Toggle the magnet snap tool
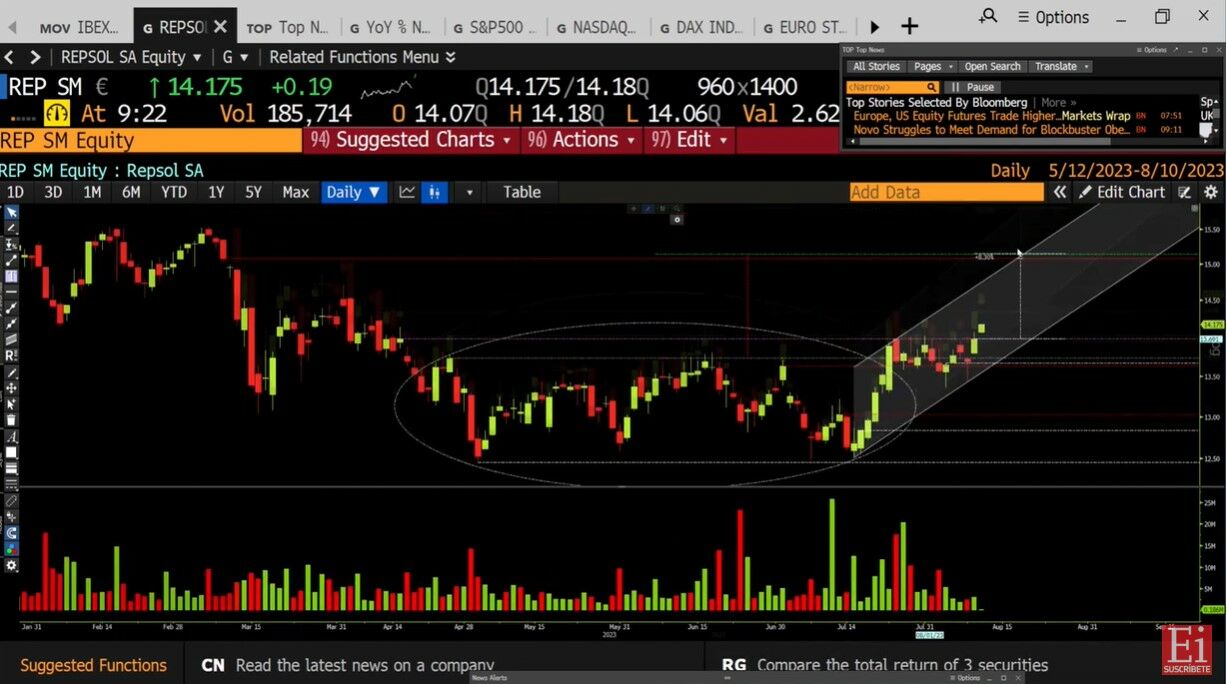The image size is (1227, 684). tap(11, 534)
